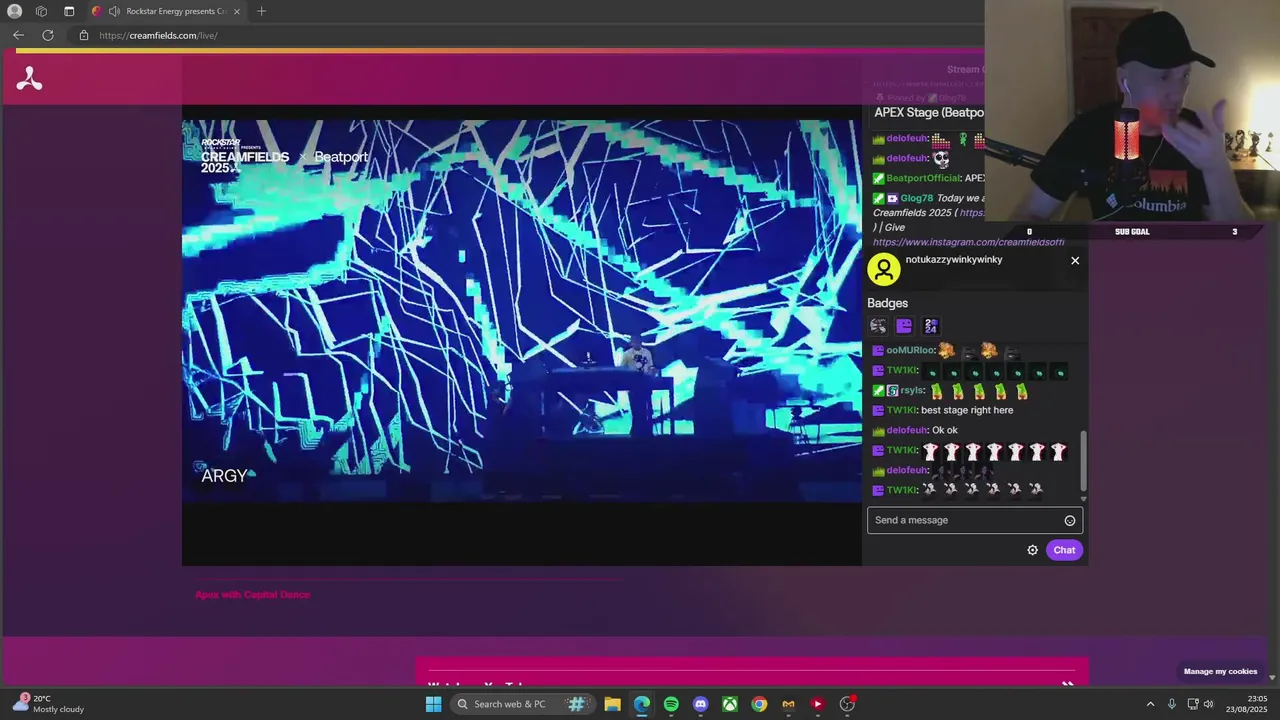Close the Rockstar Energy tab

point(237,11)
